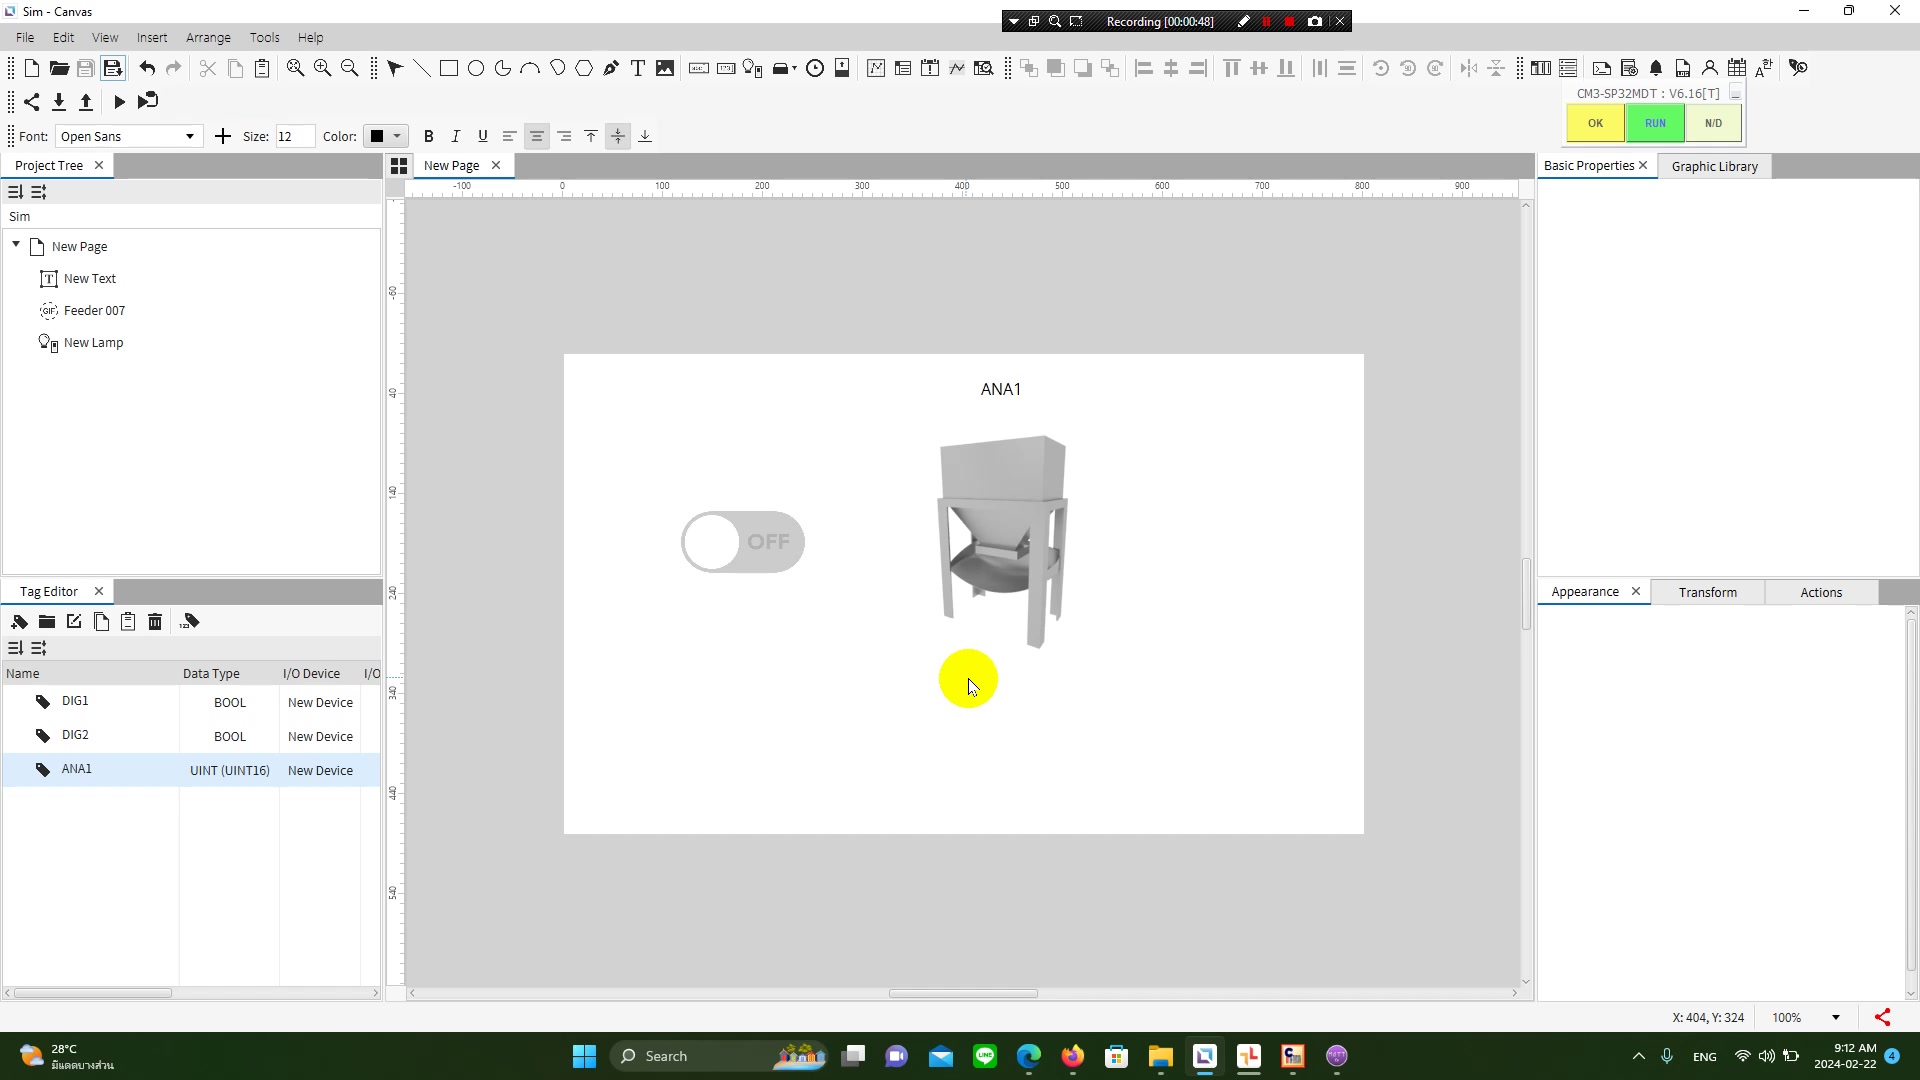The image size is (1920, 1080).
Task: Toggle Underline text formatting
Action: click(x=483, y=136)
